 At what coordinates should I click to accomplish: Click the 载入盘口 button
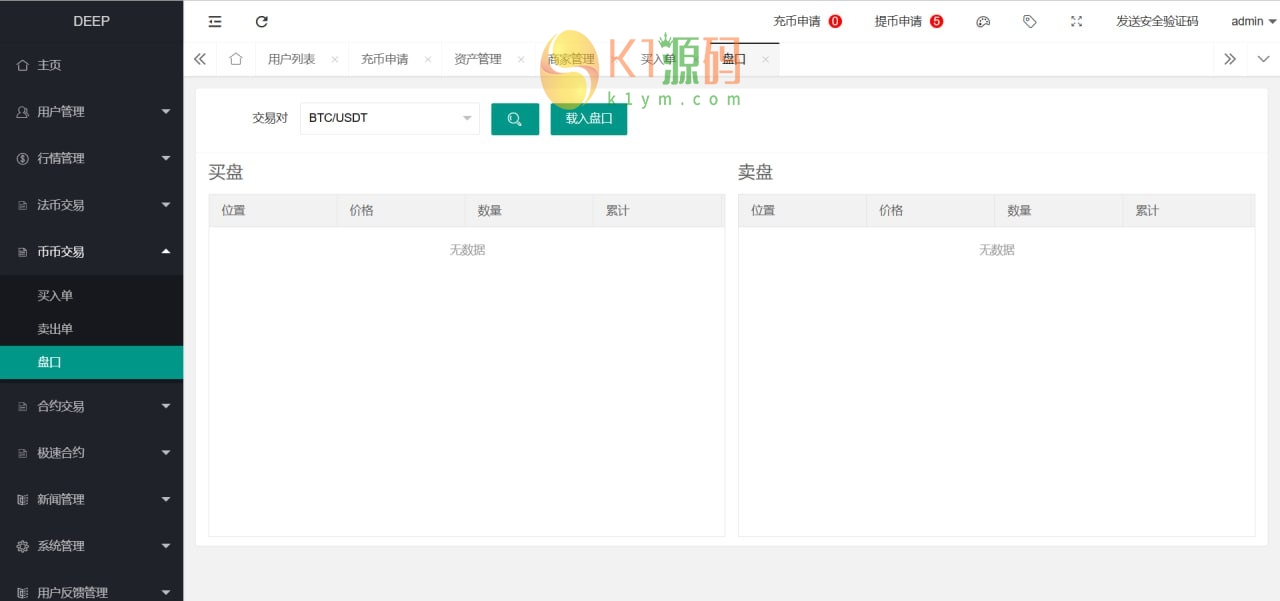pyautogui.click(x=589, y=119)
